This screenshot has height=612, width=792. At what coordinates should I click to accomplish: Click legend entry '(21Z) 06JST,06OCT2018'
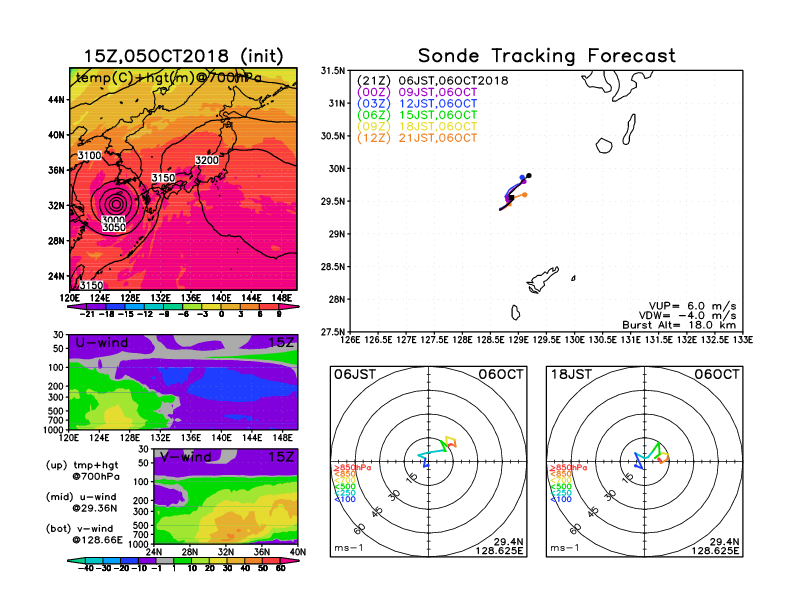(x=432, y=81)
